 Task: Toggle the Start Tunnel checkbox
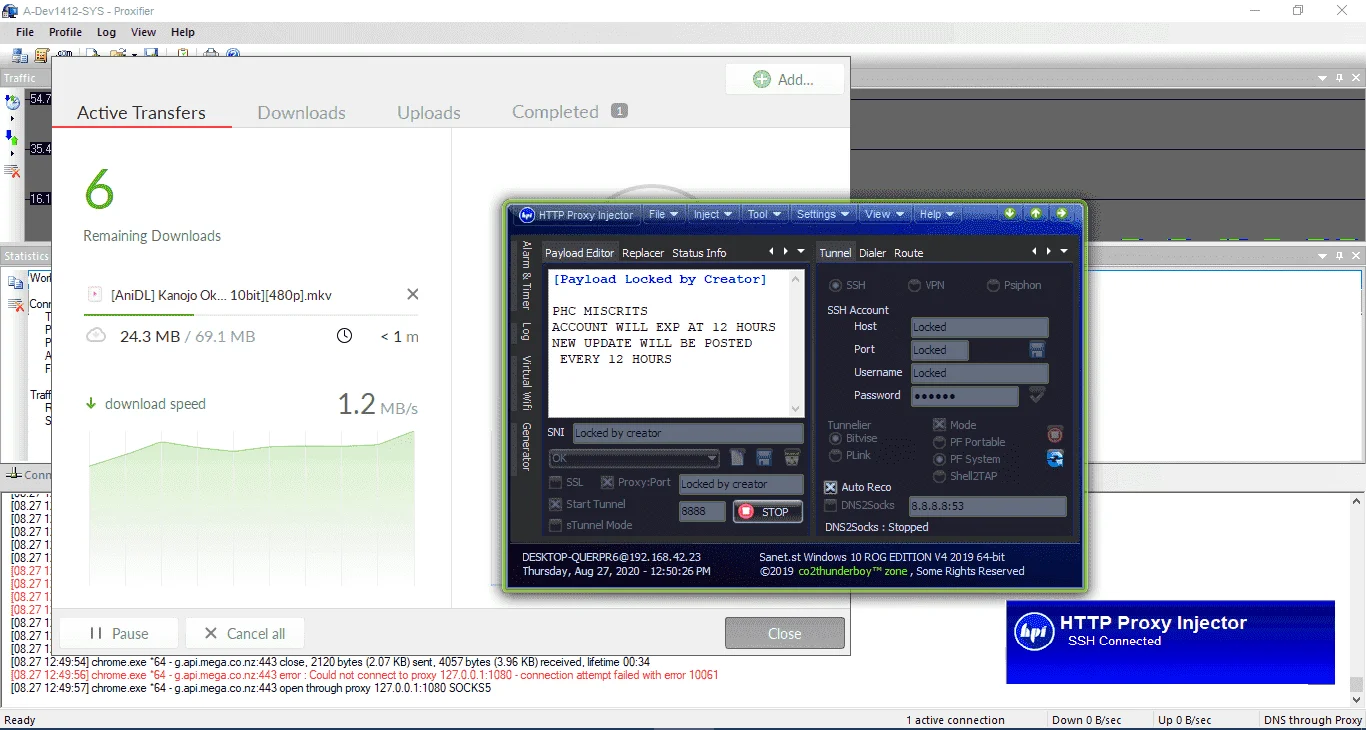coord(556,504)
